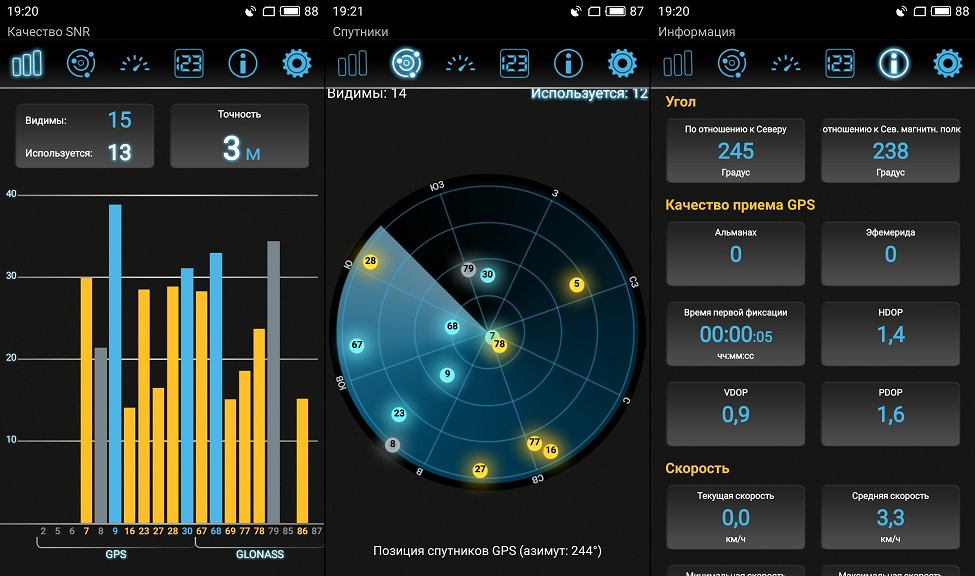Tap the gray bar for satellite 79

(x=274, y=382)
